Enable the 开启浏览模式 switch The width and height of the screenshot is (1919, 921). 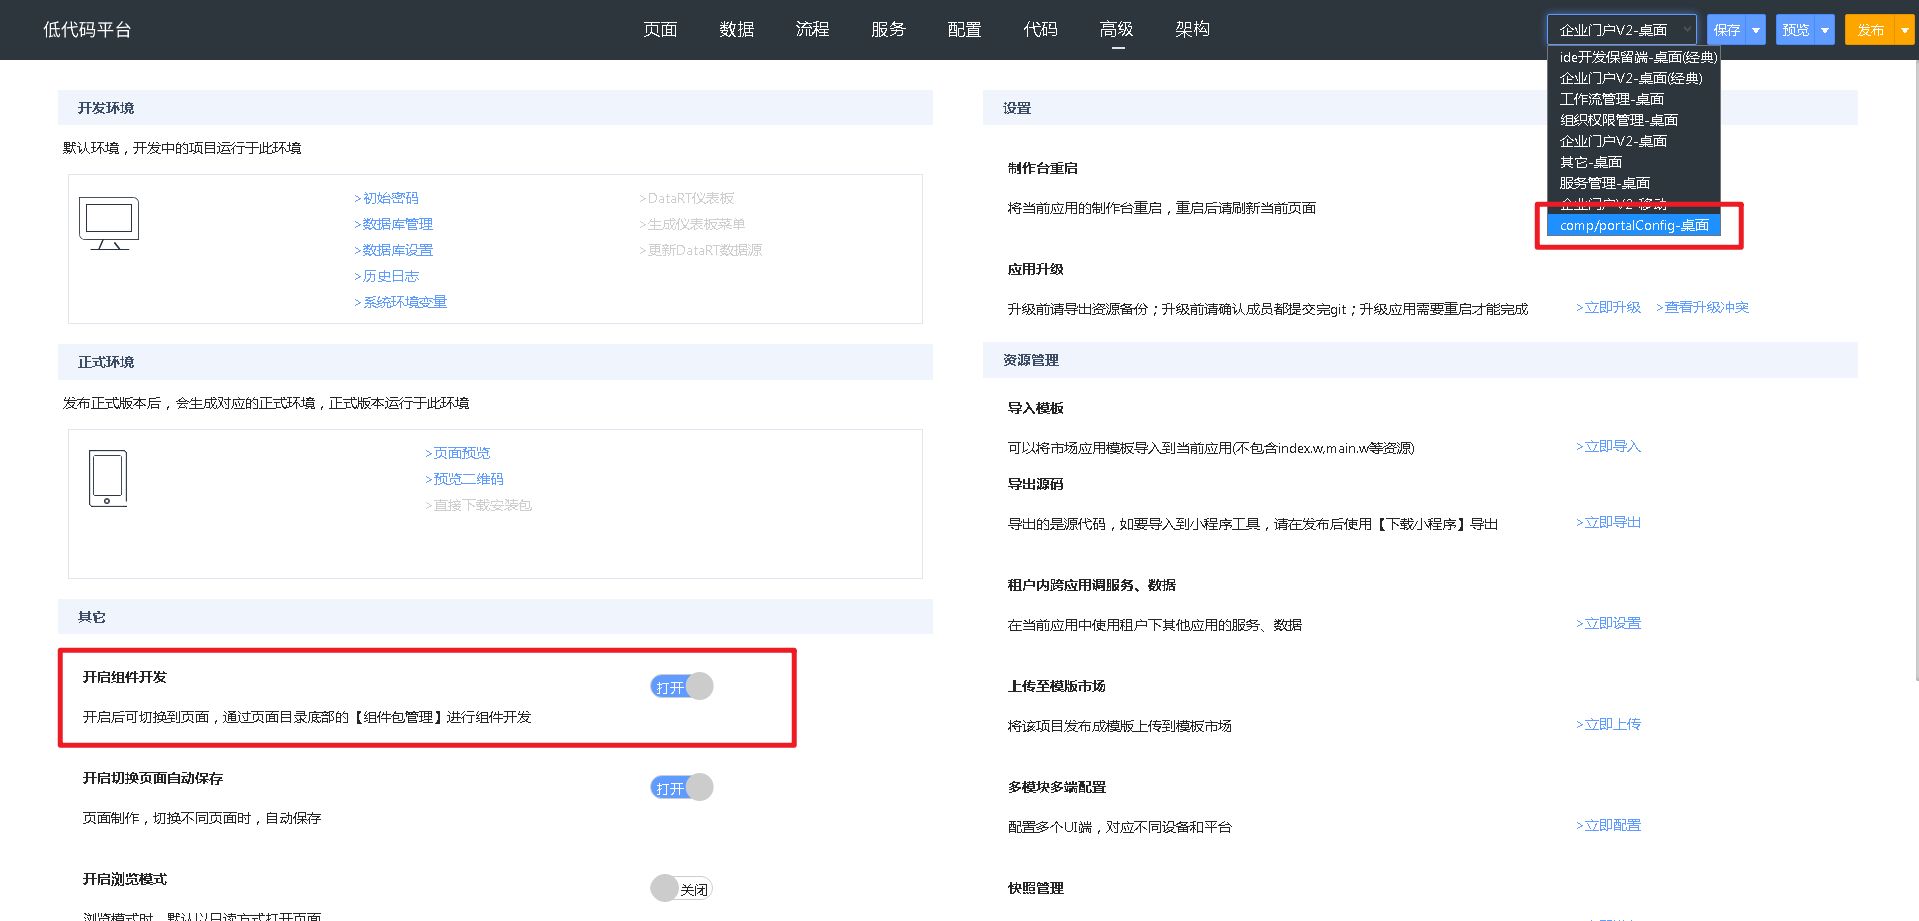tap(681, 888)
